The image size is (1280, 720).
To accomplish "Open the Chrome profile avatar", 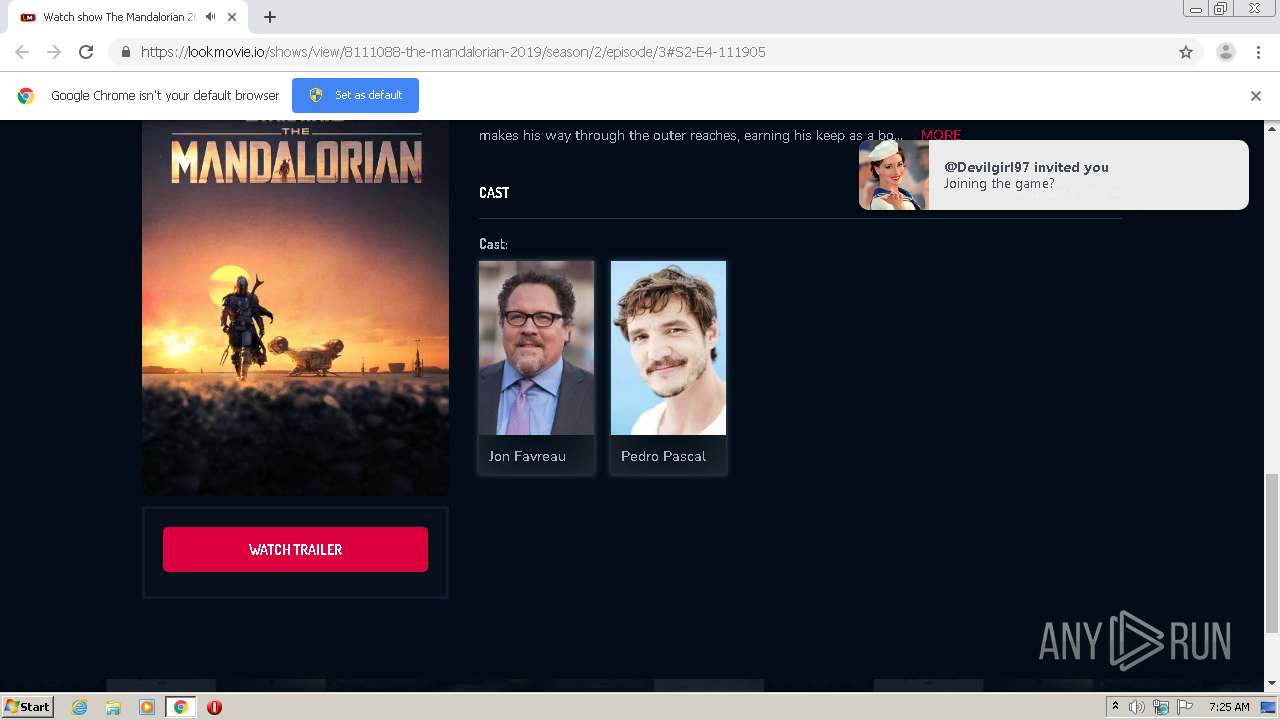I will (1226, 52).
